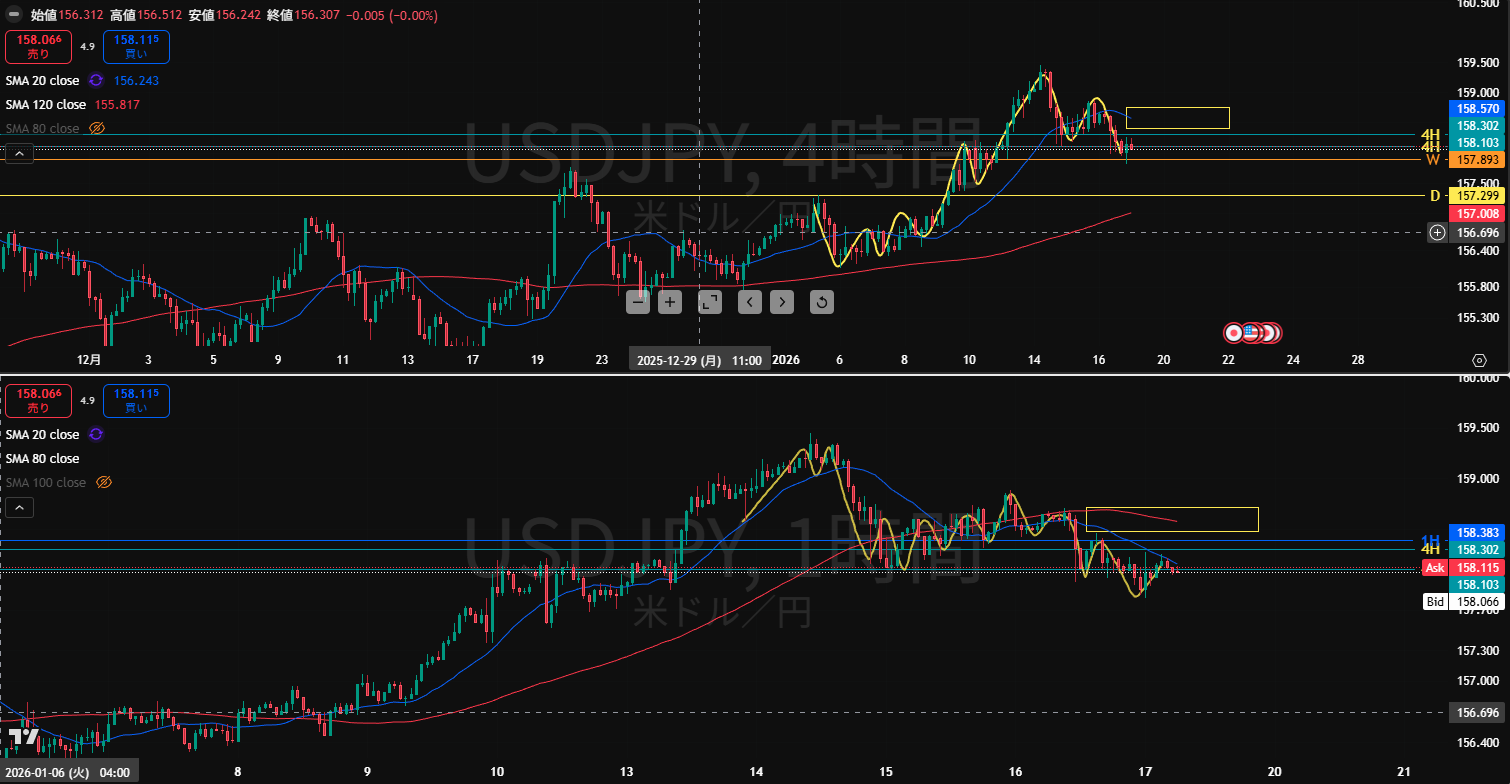Click the yellow D price label 157.299

[1476, 196]
